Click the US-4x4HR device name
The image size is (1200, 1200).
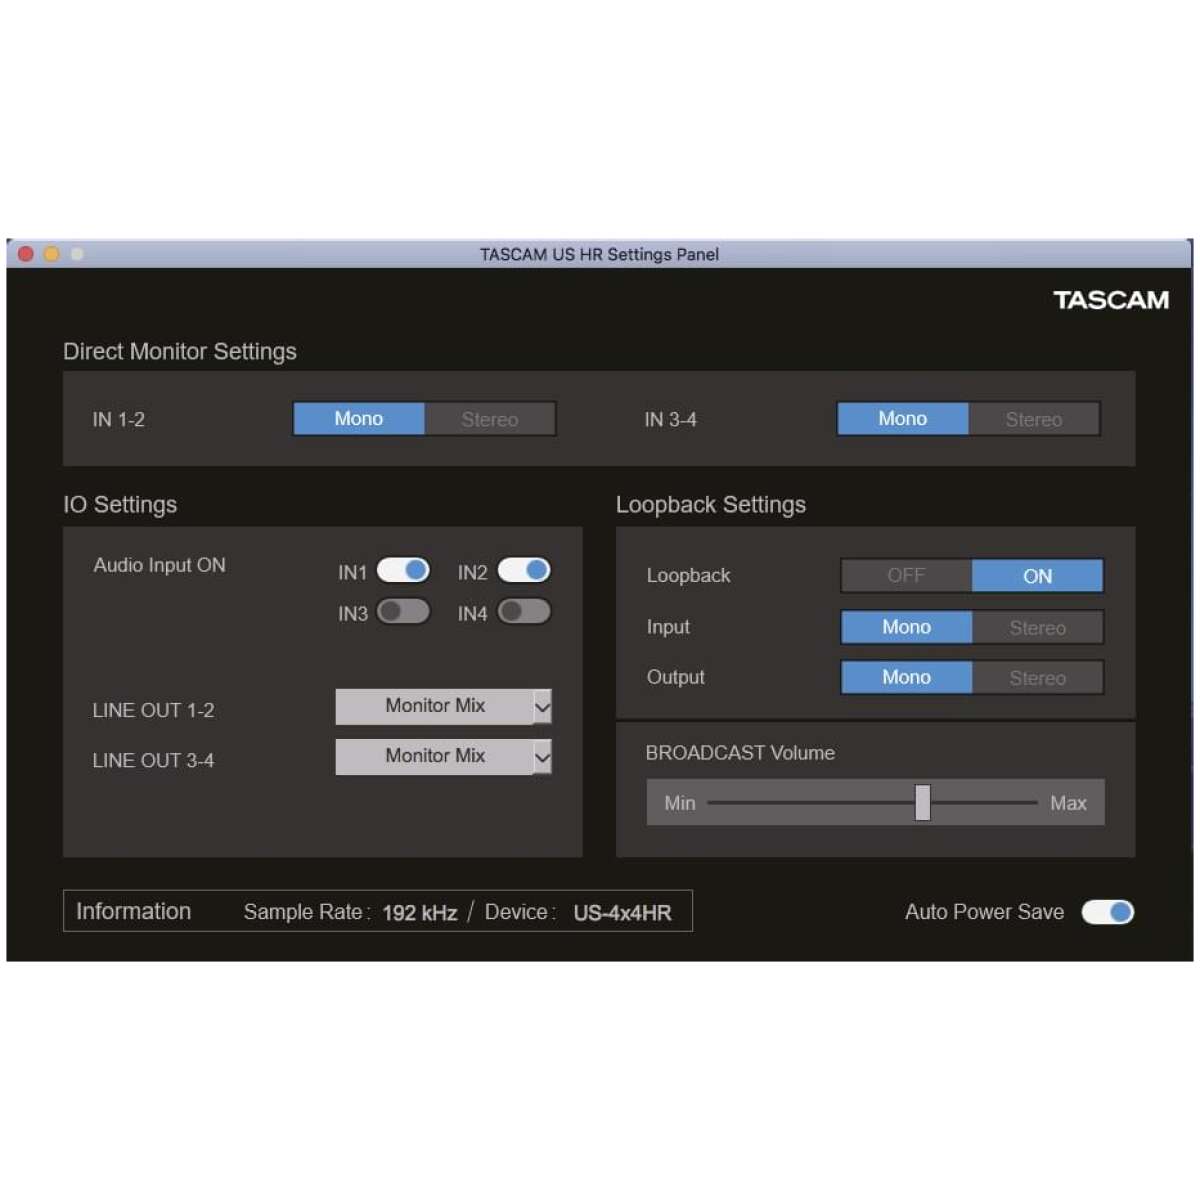pos(622,913)
